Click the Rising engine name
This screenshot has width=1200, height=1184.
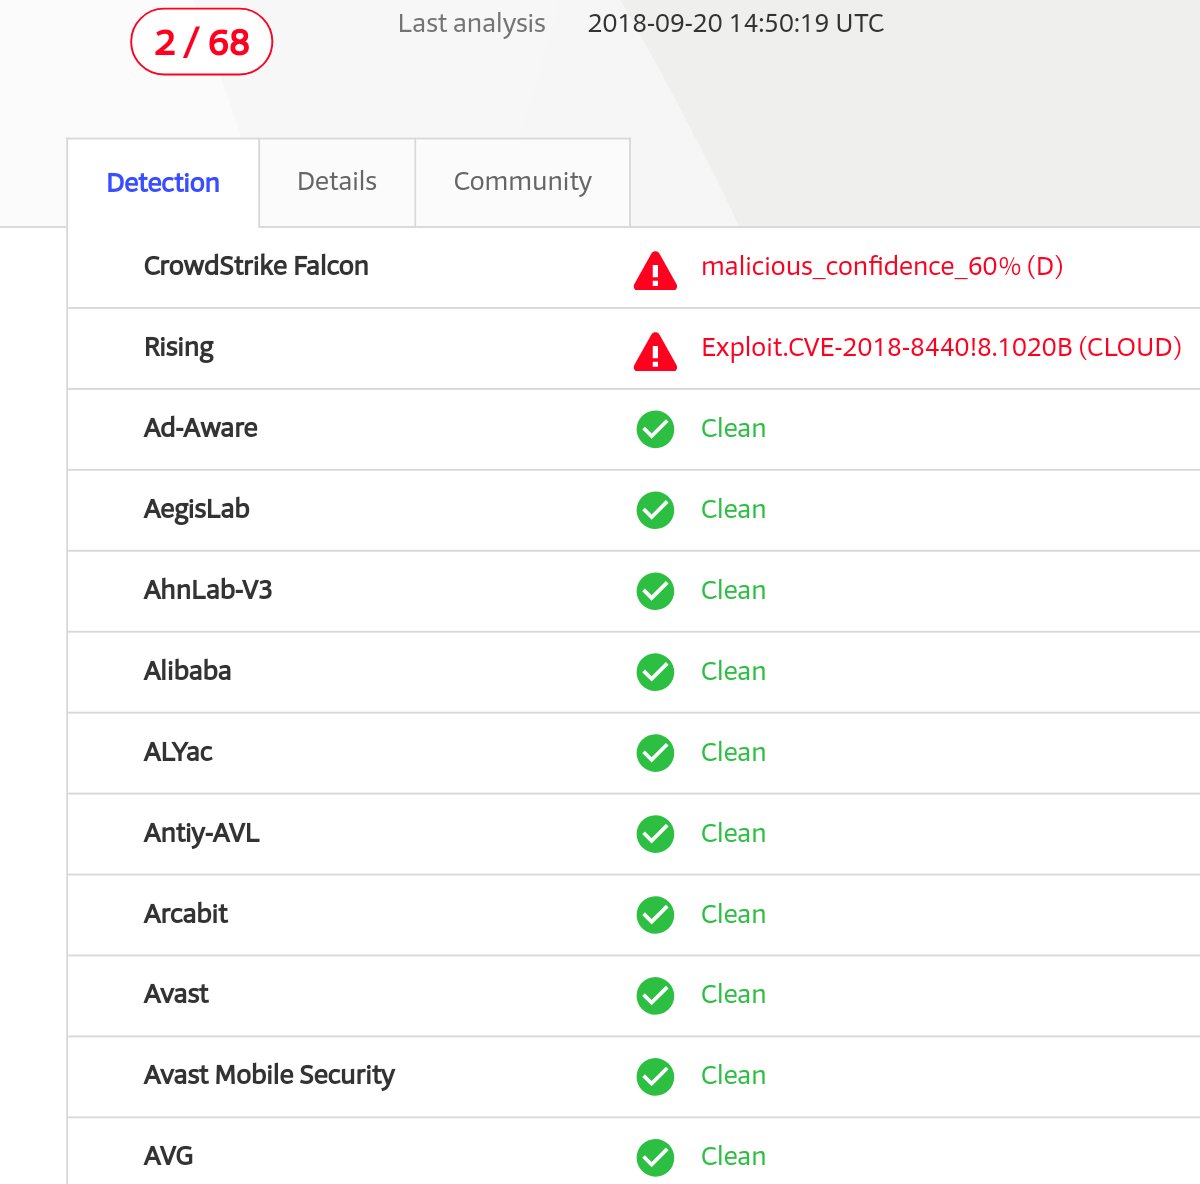pyautogui.click(x=179, y=348)
